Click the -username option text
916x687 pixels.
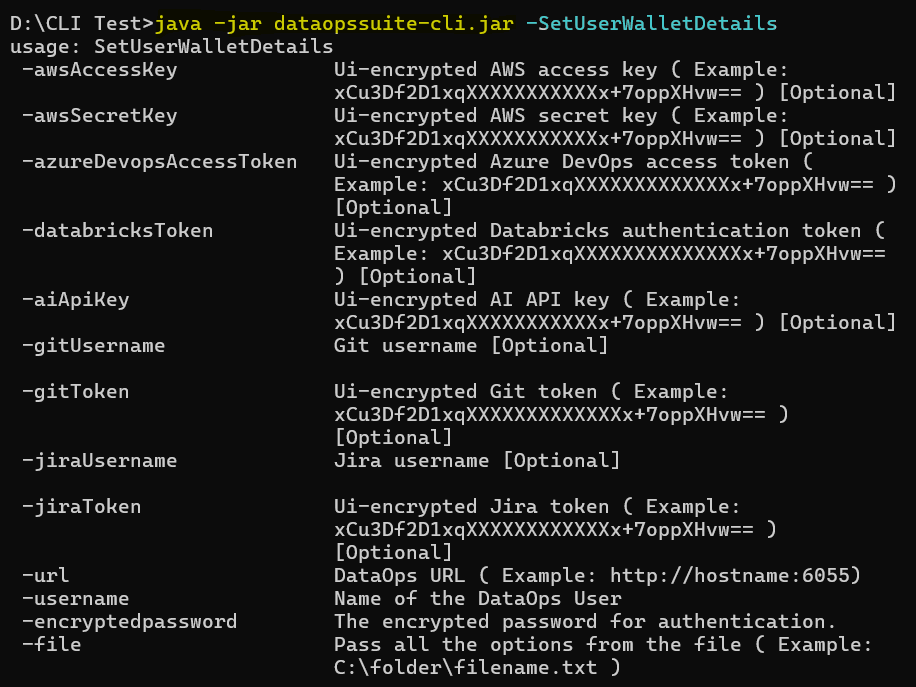pos(75,599)
